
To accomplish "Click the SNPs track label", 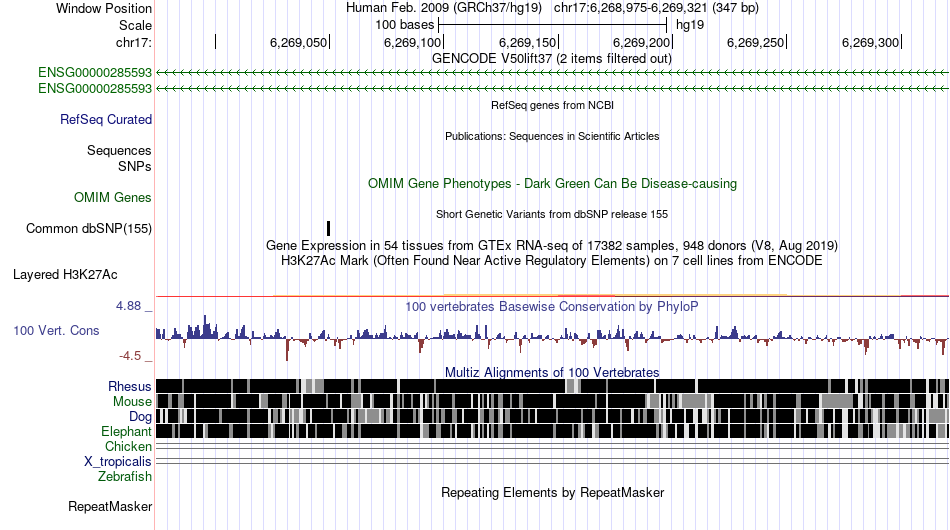I will click(x=135, y=166).
